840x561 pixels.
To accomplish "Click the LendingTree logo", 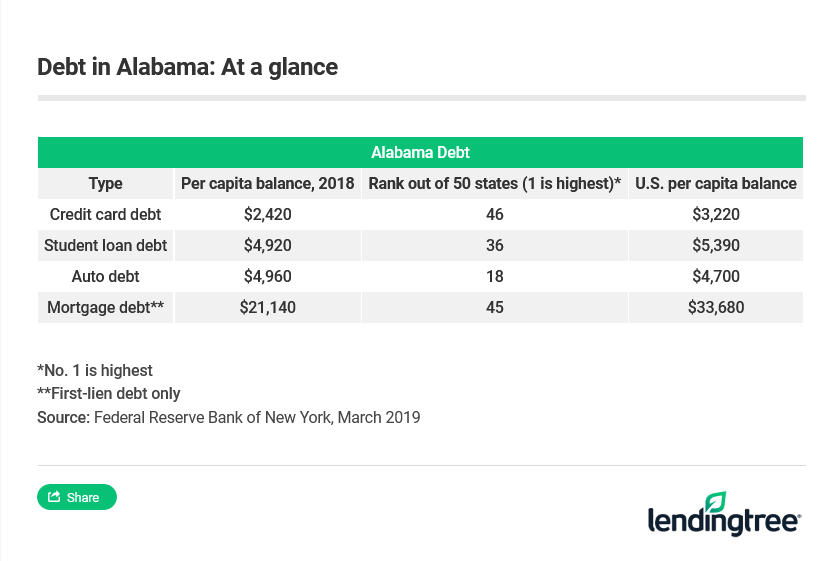I will coord(724,513).
